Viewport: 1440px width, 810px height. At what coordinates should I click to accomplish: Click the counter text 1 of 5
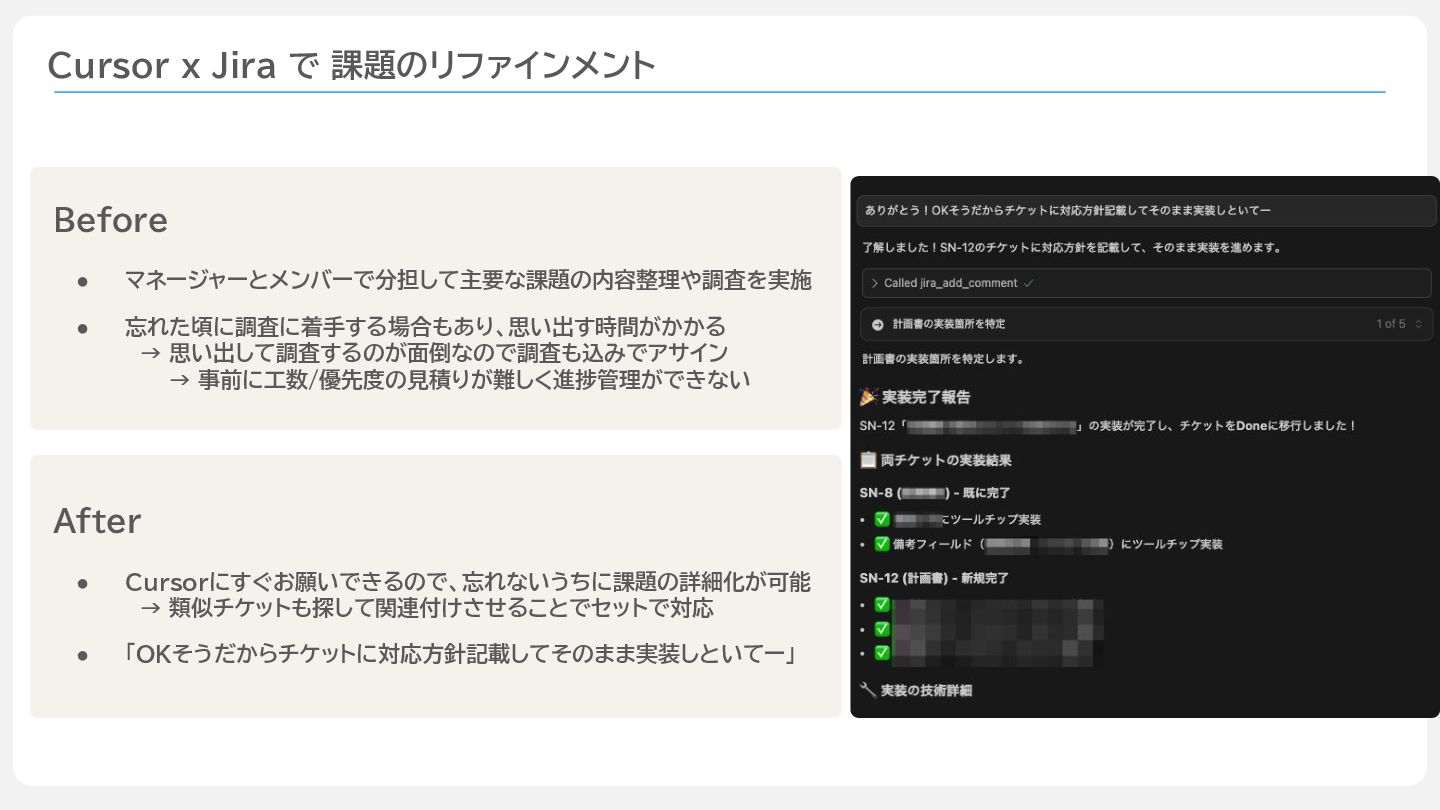pyautogui.click(x=1390, y=324)
